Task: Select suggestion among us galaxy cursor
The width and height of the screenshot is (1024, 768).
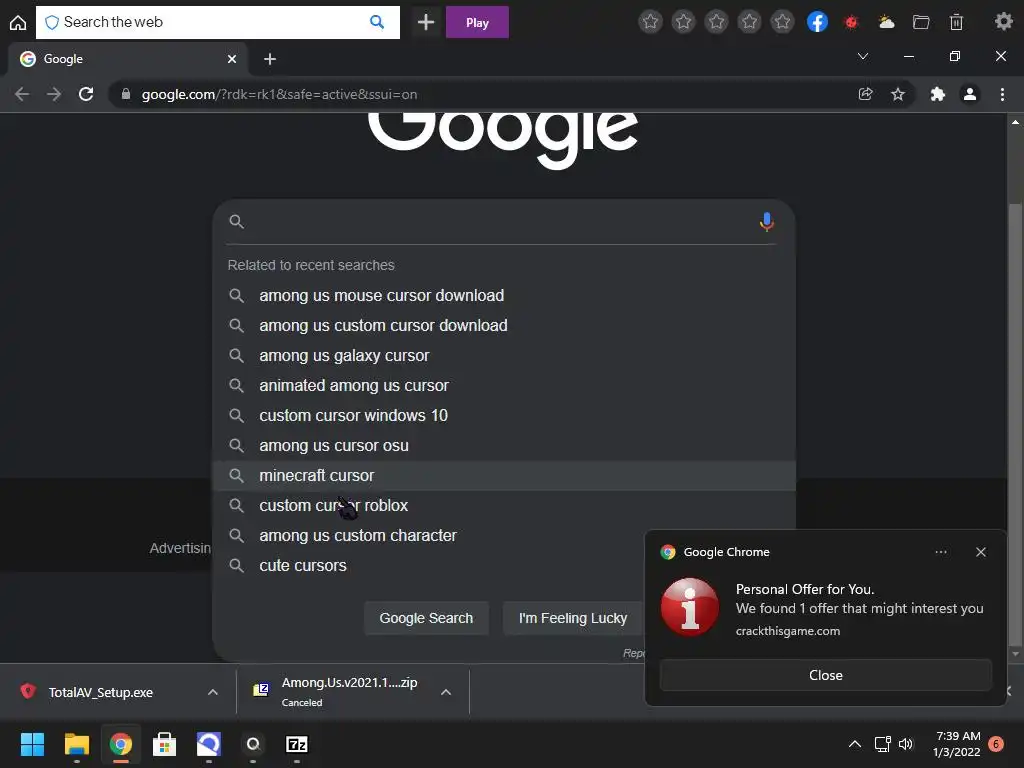Action: click(x=504, y=355)
